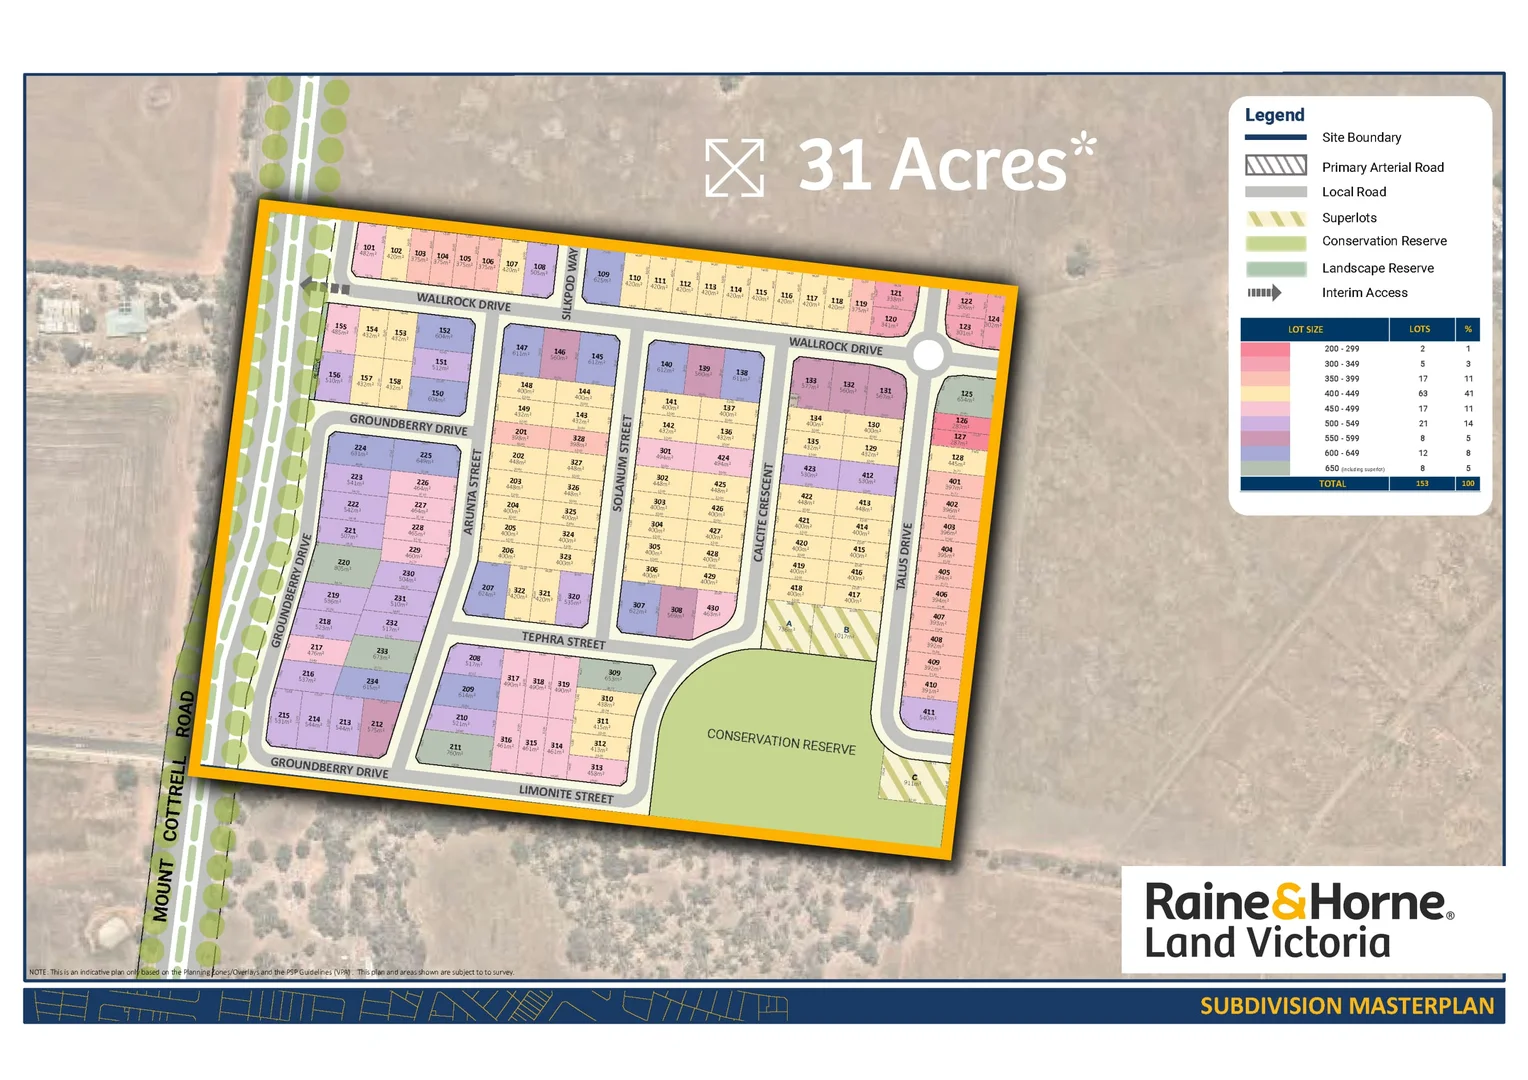
Task: Click the Site Boundary line symbol in legend
Action: pyautogui.click(x=1275, y=138)
